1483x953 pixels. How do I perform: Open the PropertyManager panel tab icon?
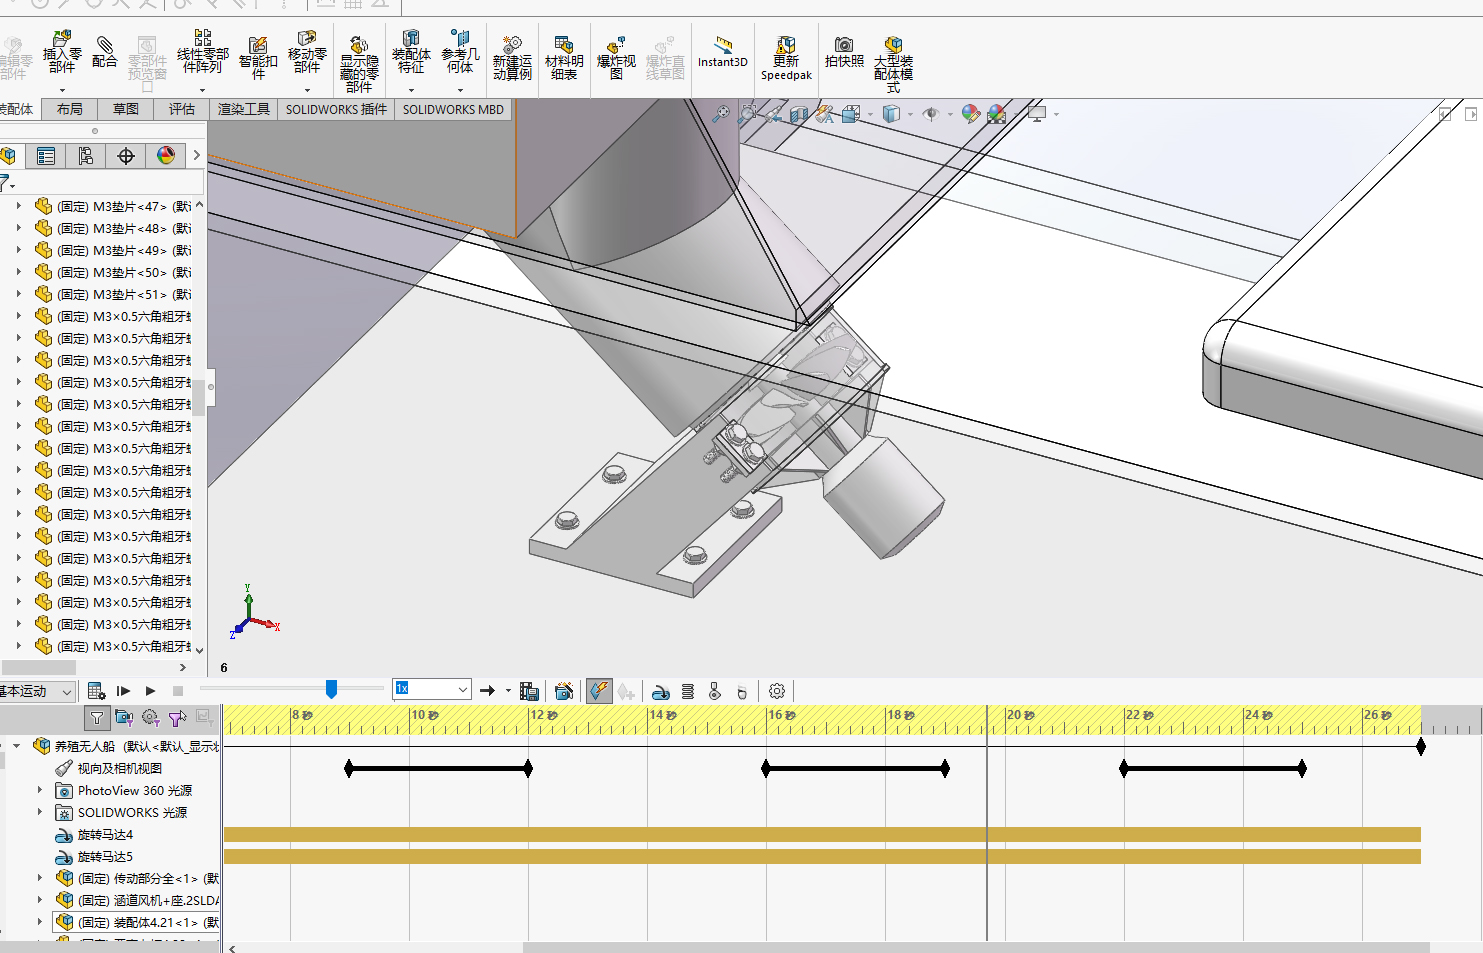click(46, 156)
